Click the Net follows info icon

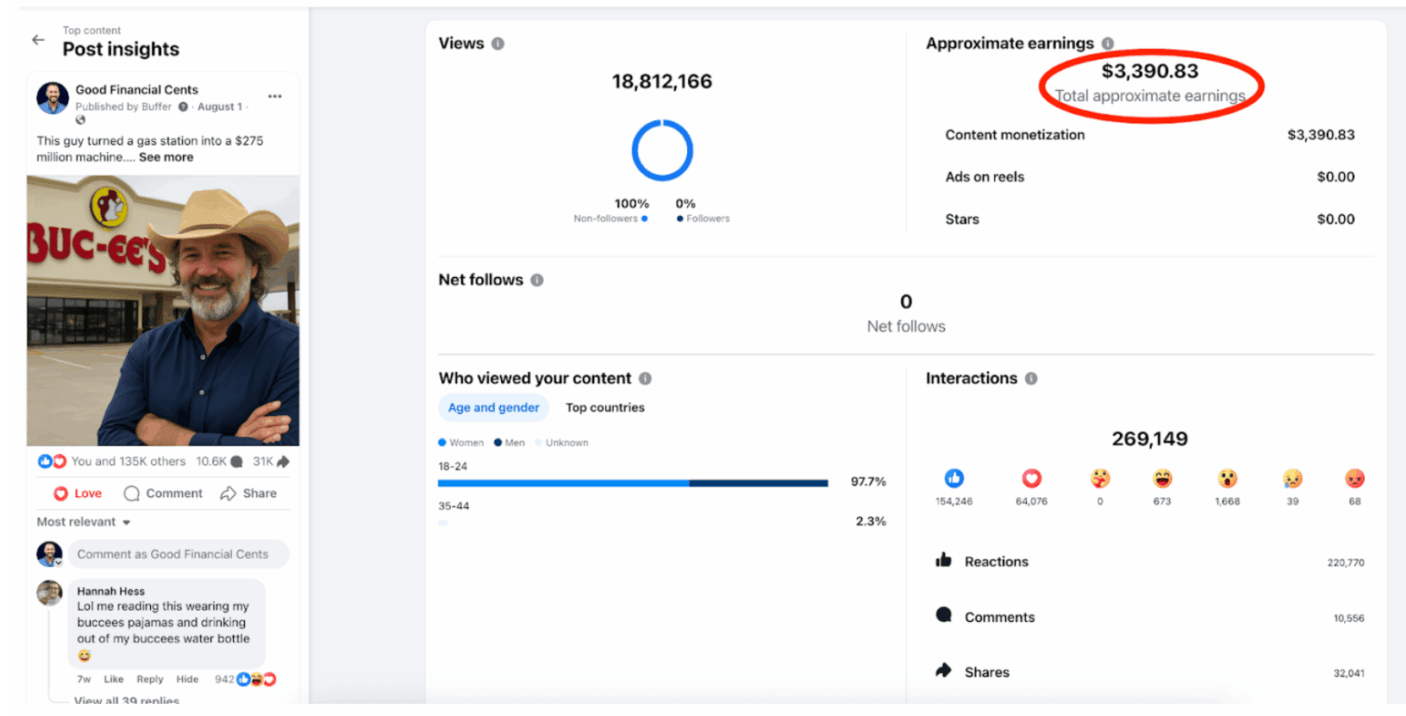tap(537, 280)
